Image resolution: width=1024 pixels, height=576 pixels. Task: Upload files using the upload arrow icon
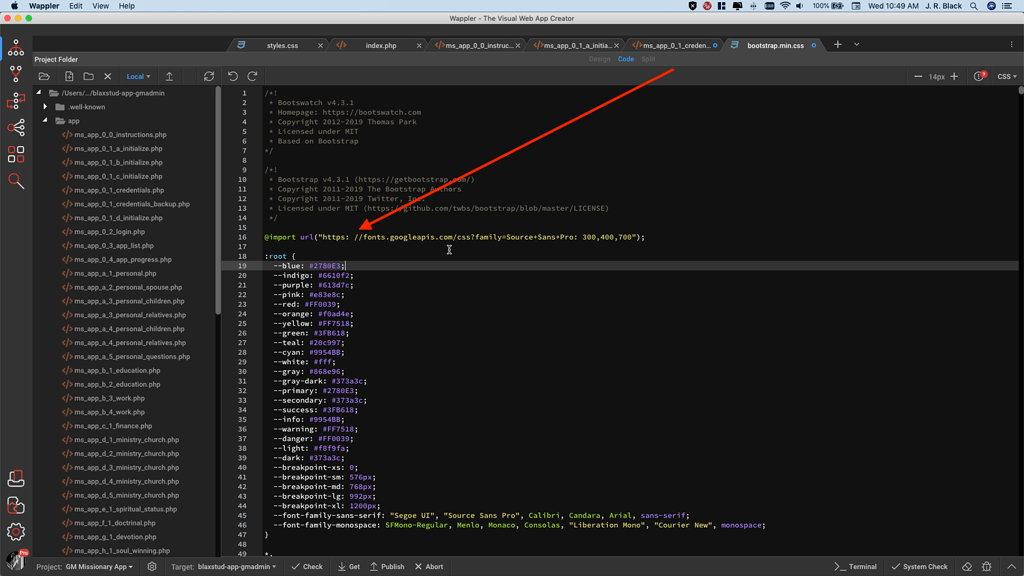170,75
